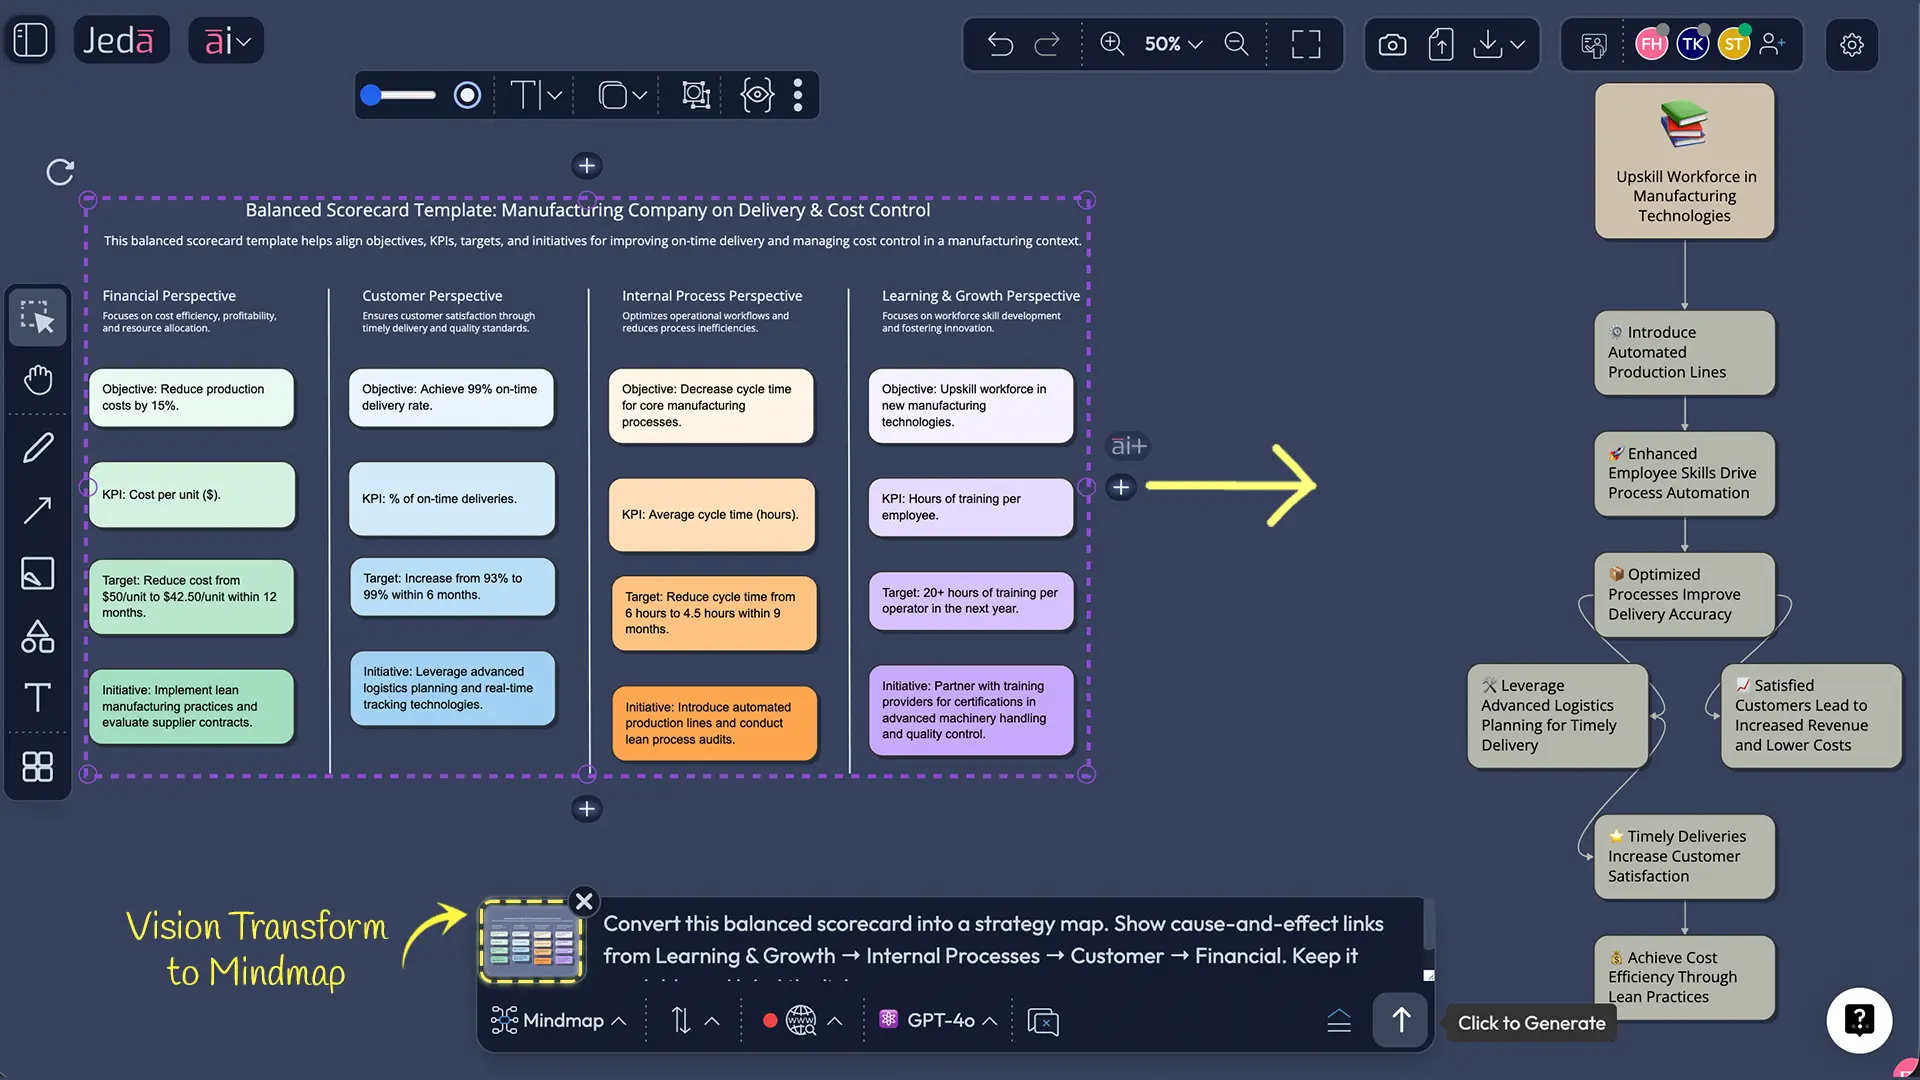This screenshot has height=1080, width=1920.
Task: Open the ai menu next to Jeda
Action: pos(226,41)
